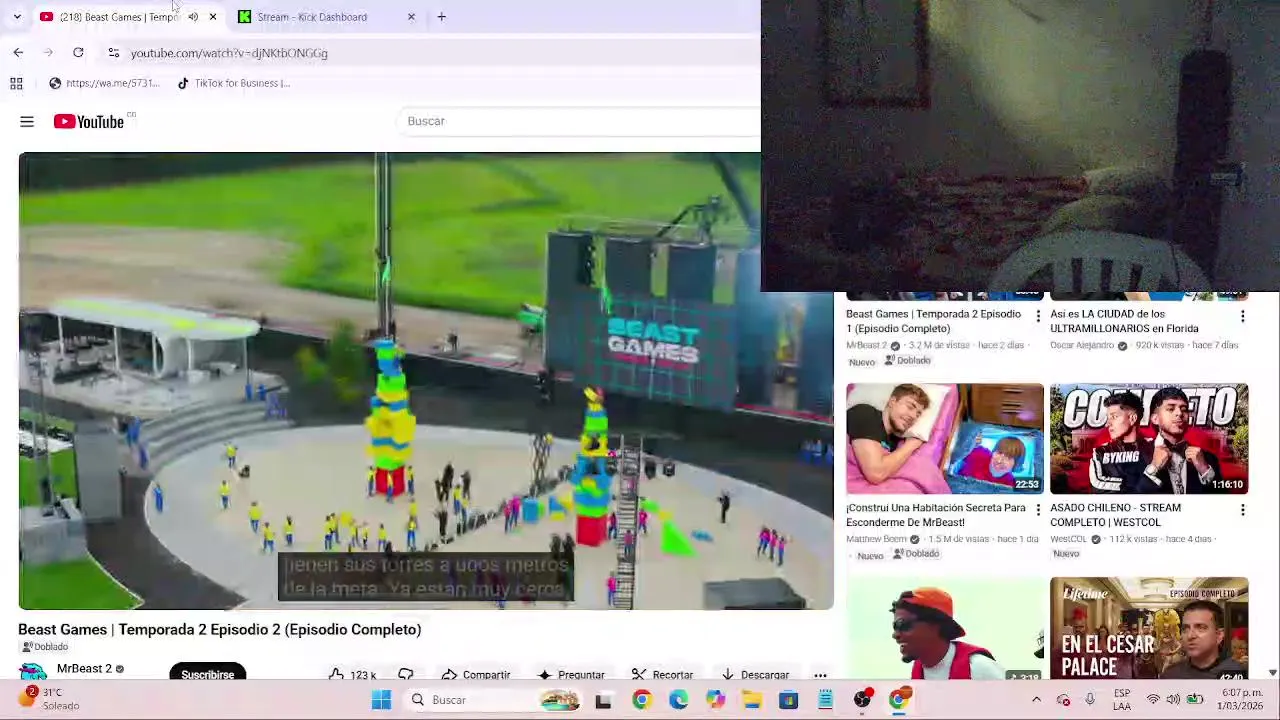Dislike the video with thumbs down
Screen dimensions: 1280x720
406,675
